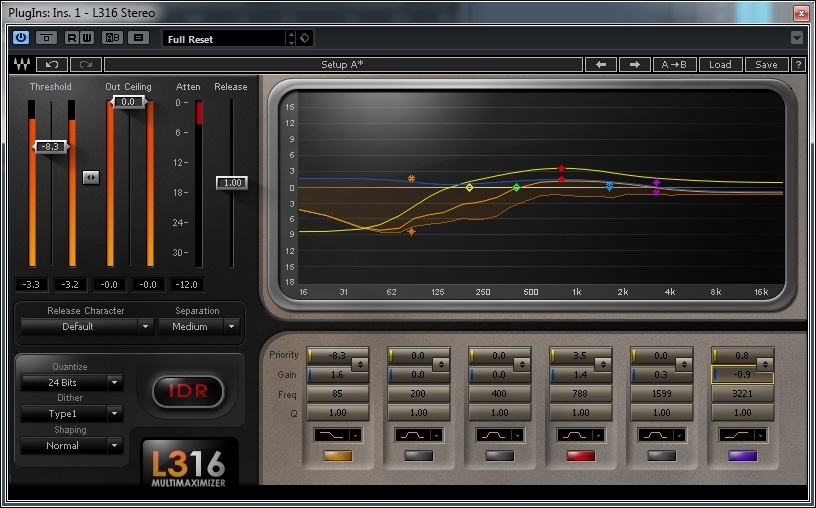Select blue band marker on graph
The image size is (816, 508).
click(x=609, y=186)
